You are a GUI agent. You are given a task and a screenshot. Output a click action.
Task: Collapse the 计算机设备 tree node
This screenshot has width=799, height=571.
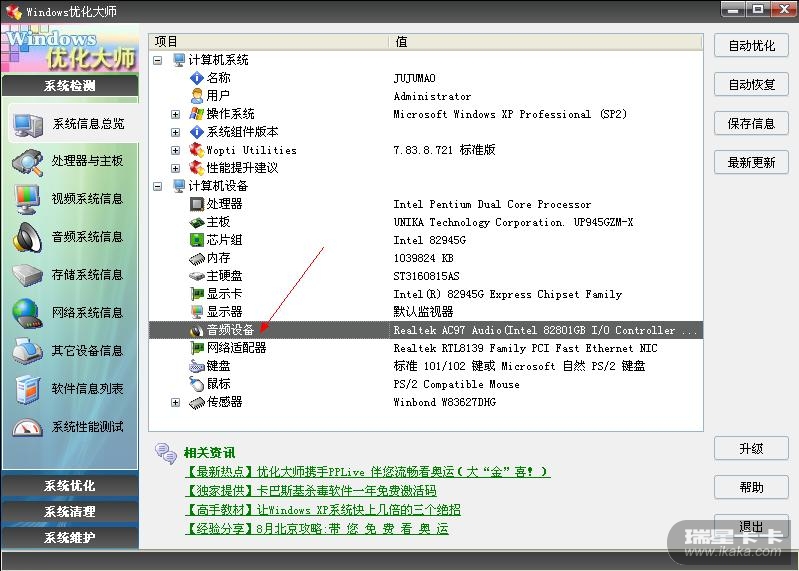158,186
